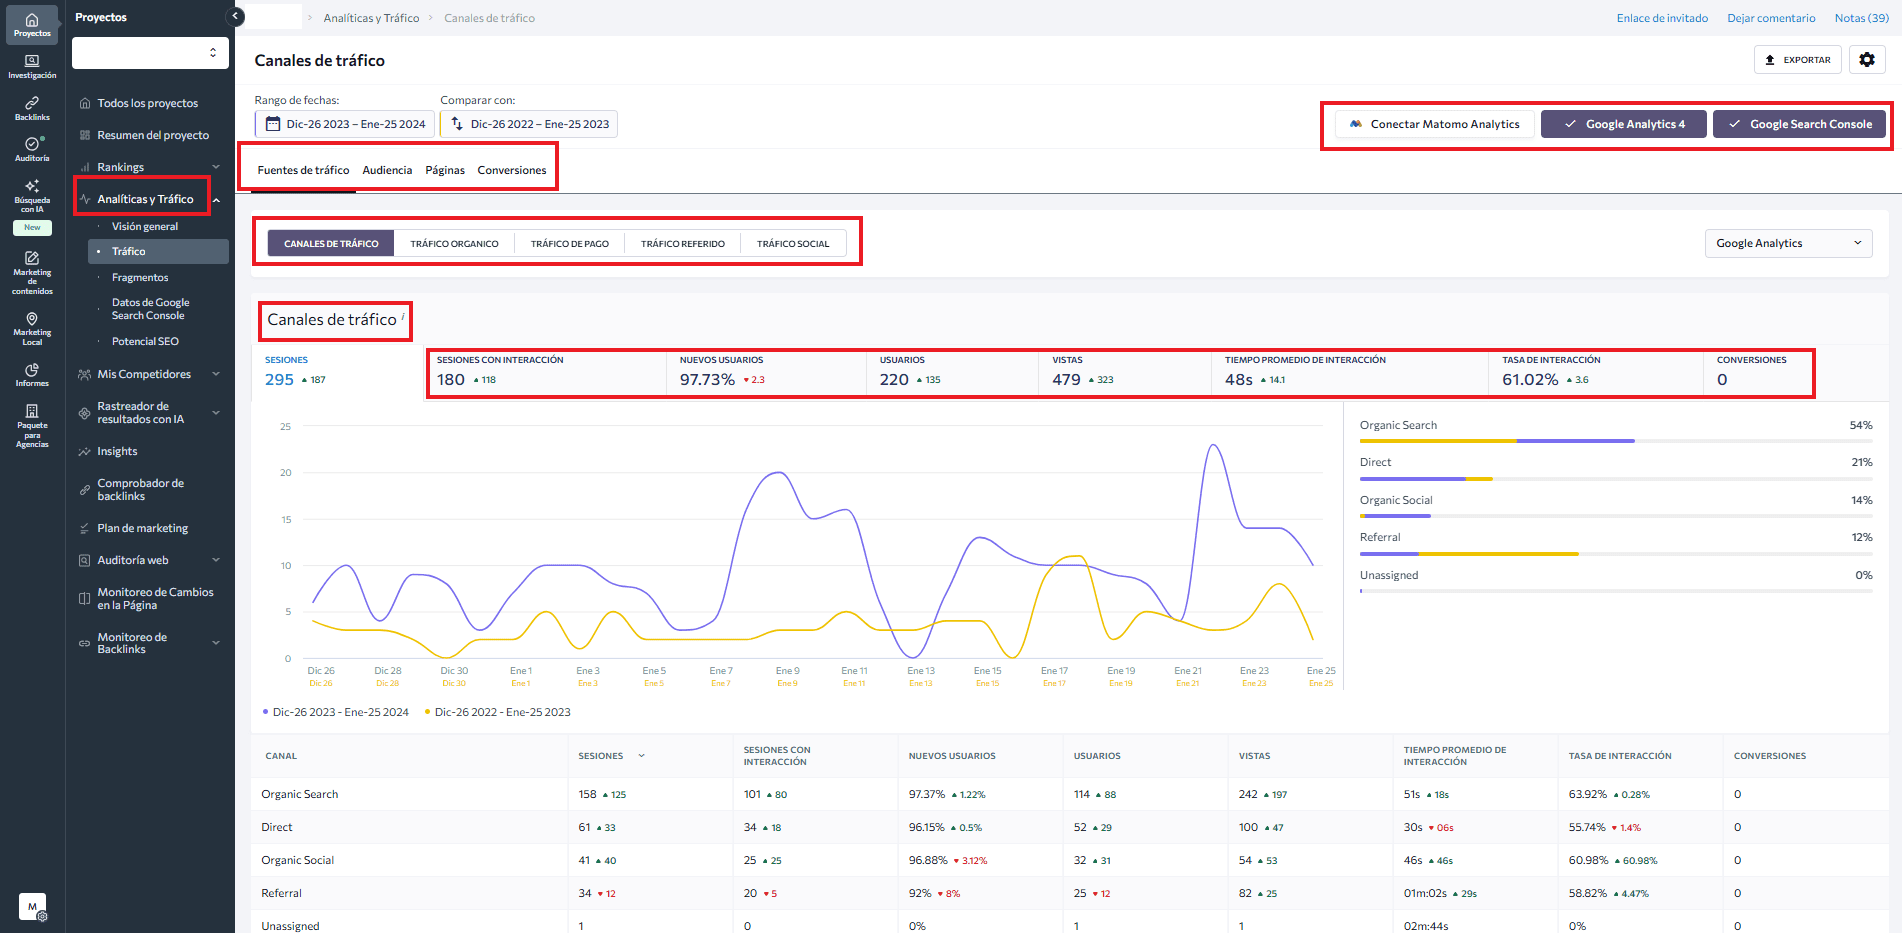Open the settings gear next to Exportar
This screenshot has height=933, width=1902.
(x=1866, y=59)
